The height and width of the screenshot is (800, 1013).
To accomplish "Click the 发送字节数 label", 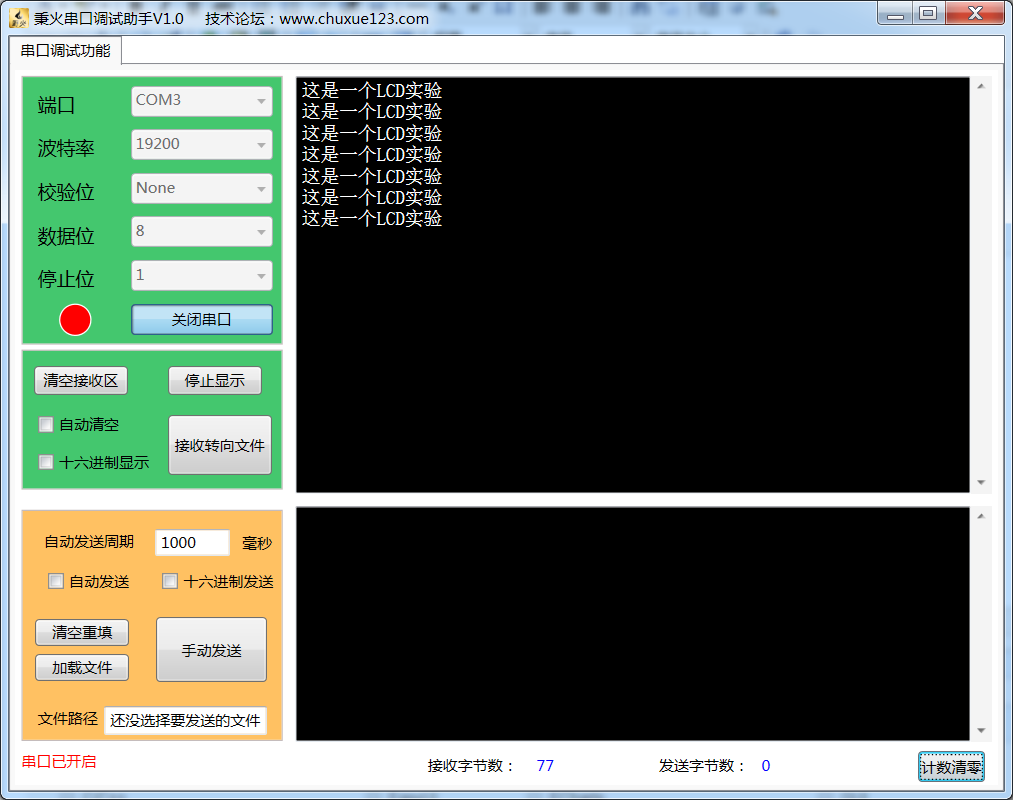I will click(x=702, y=766).
